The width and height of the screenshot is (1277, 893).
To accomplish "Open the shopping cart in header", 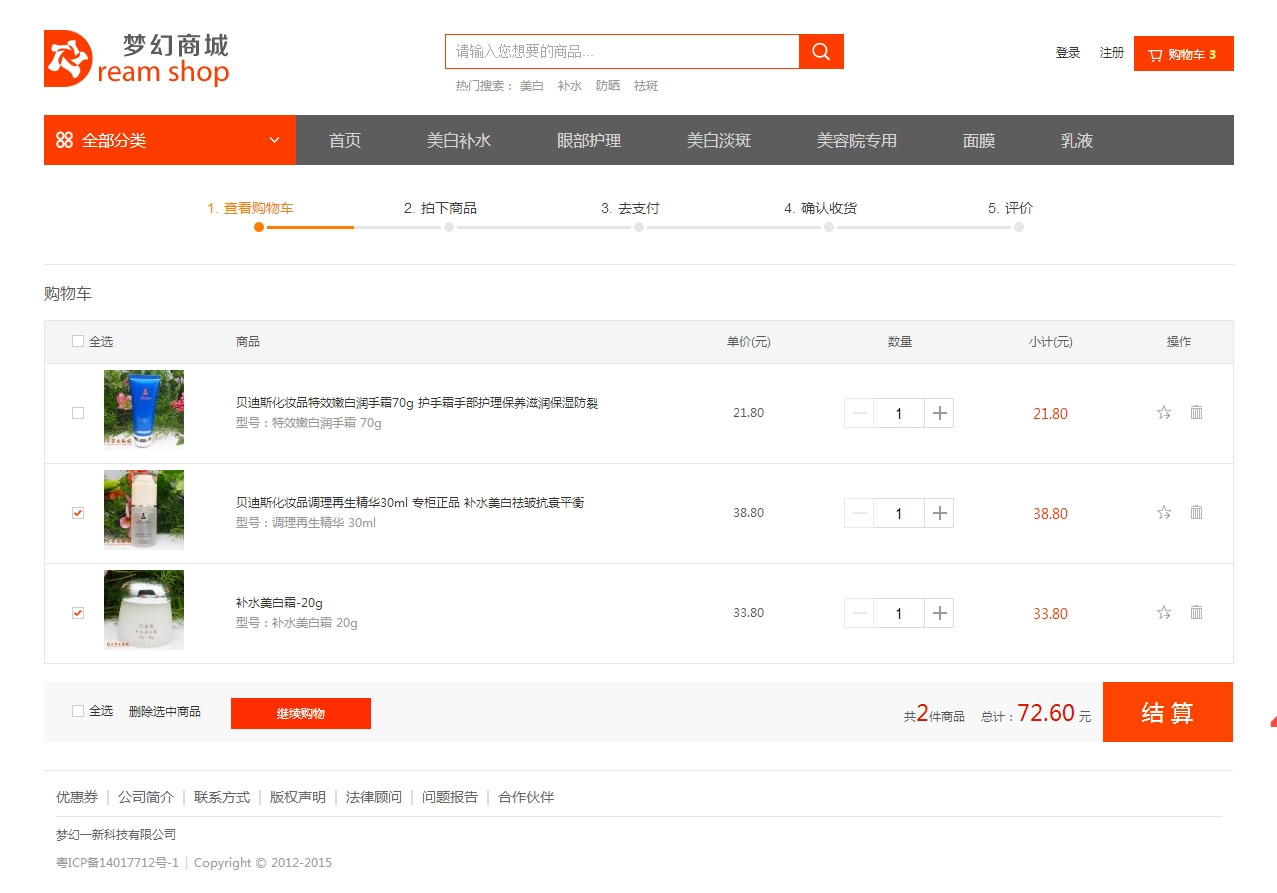I will (x=1183, y=54).
